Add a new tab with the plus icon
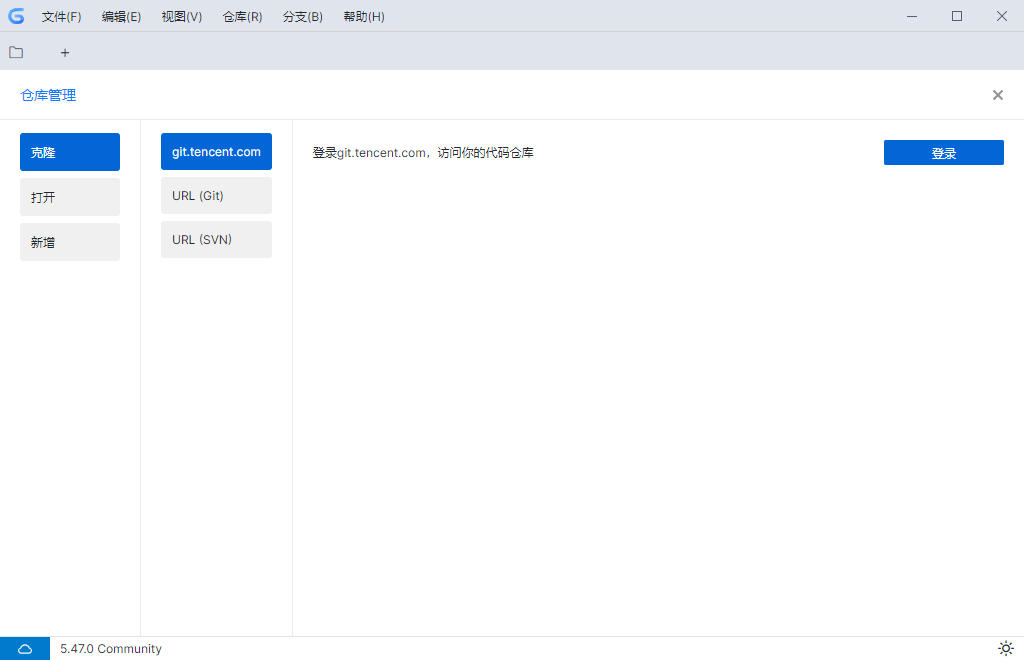Image resolution: width=1024 pixels, height=660 pixels. click(65, 53)
